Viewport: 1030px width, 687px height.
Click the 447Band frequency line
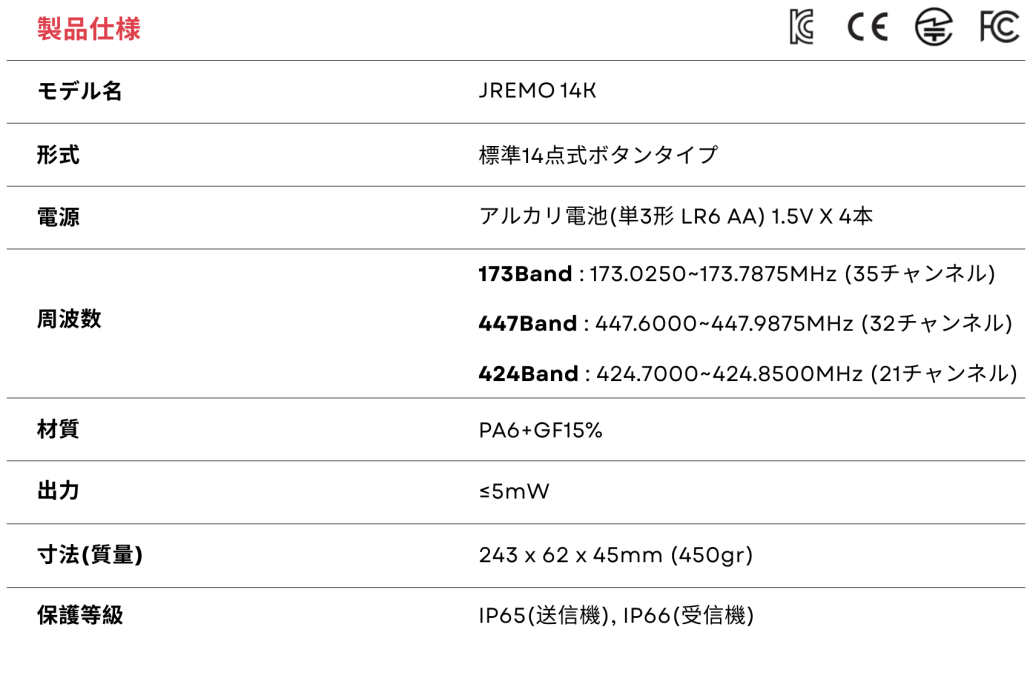pos(745,324)
